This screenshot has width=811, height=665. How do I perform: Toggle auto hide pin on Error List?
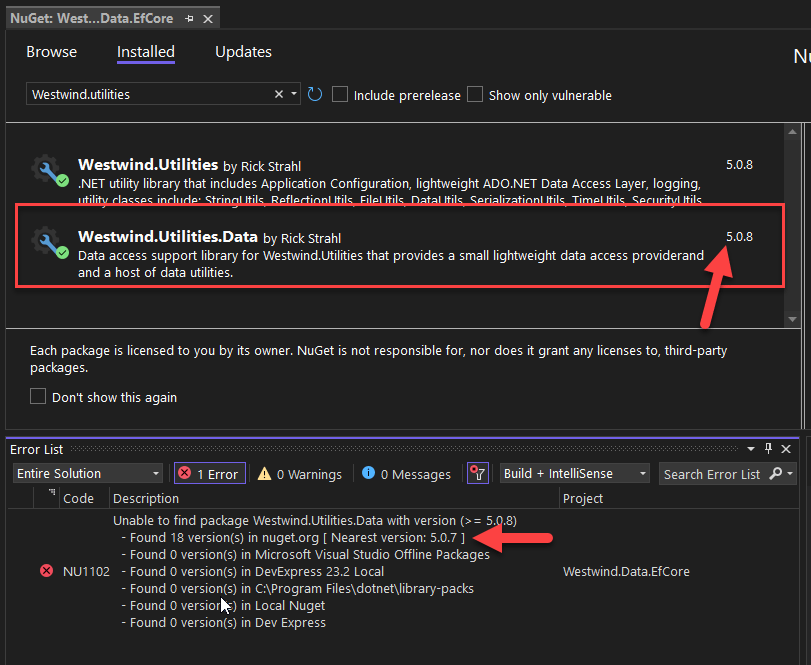768,449
